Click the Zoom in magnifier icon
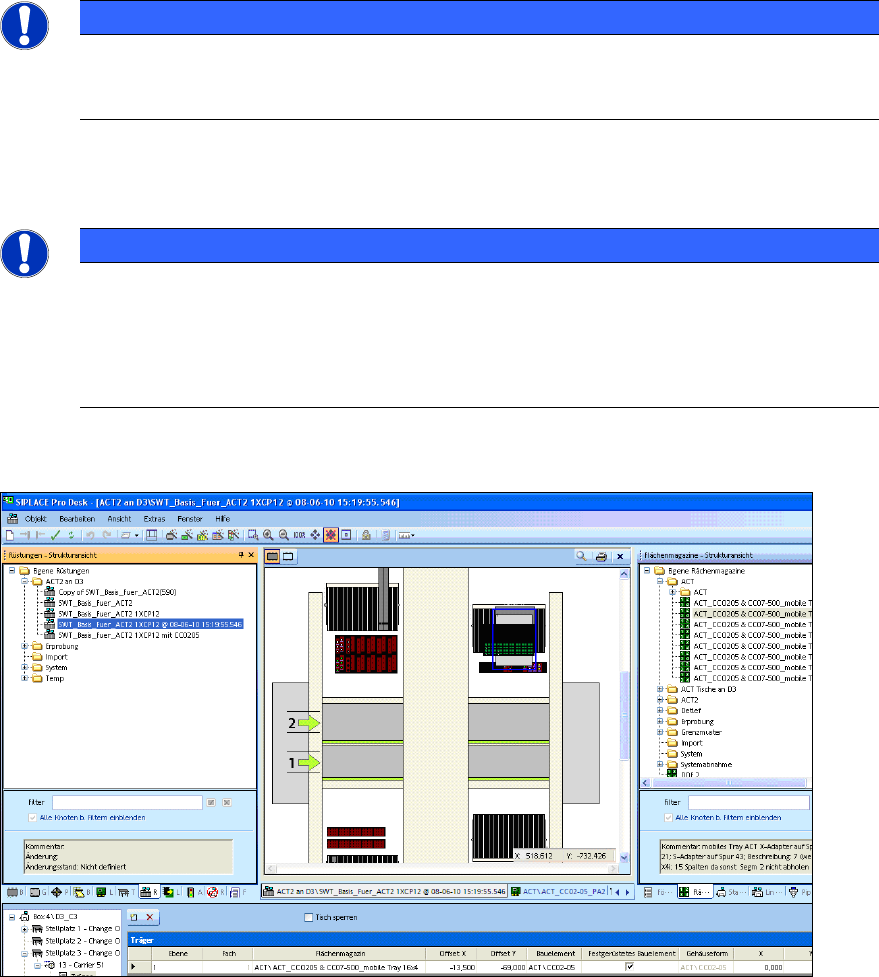The image size is (879, 977). click(268, 535)
